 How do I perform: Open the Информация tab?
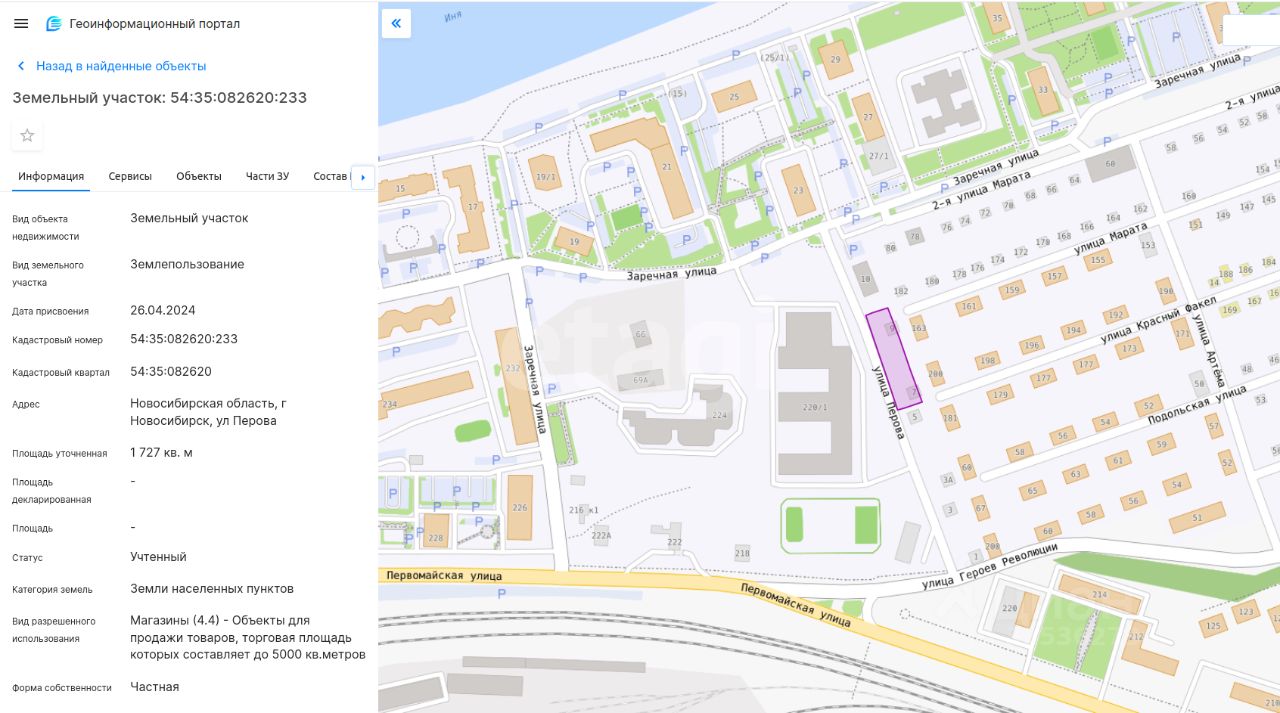(51, 176)
